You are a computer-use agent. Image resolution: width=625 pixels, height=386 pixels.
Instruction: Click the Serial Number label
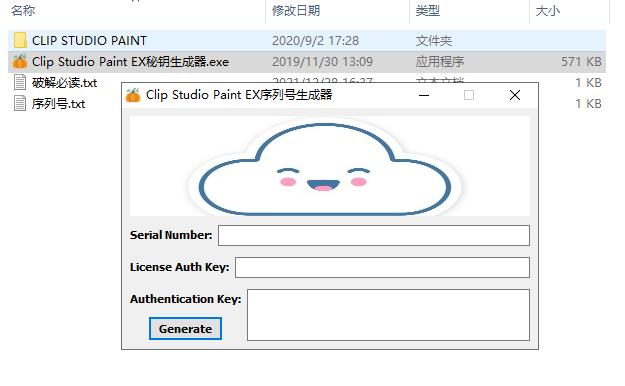[171, 235]
